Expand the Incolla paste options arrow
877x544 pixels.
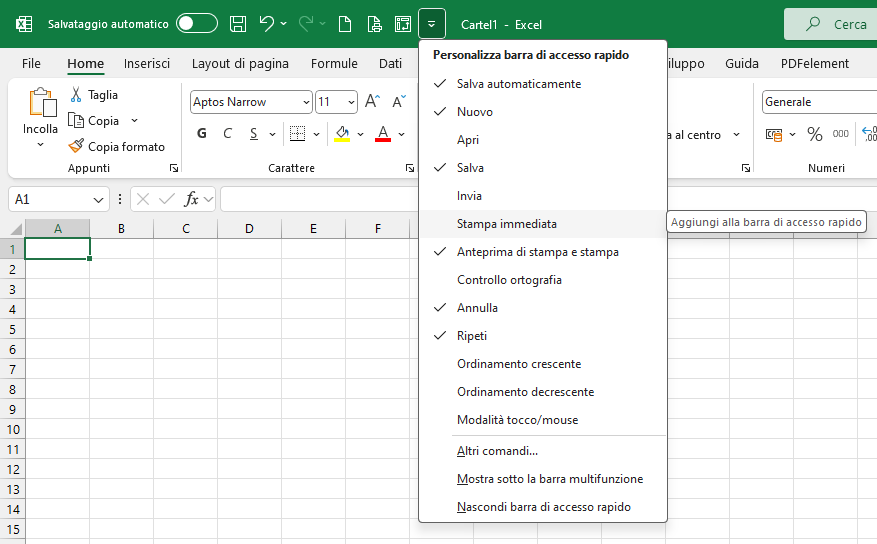point(40,145)
